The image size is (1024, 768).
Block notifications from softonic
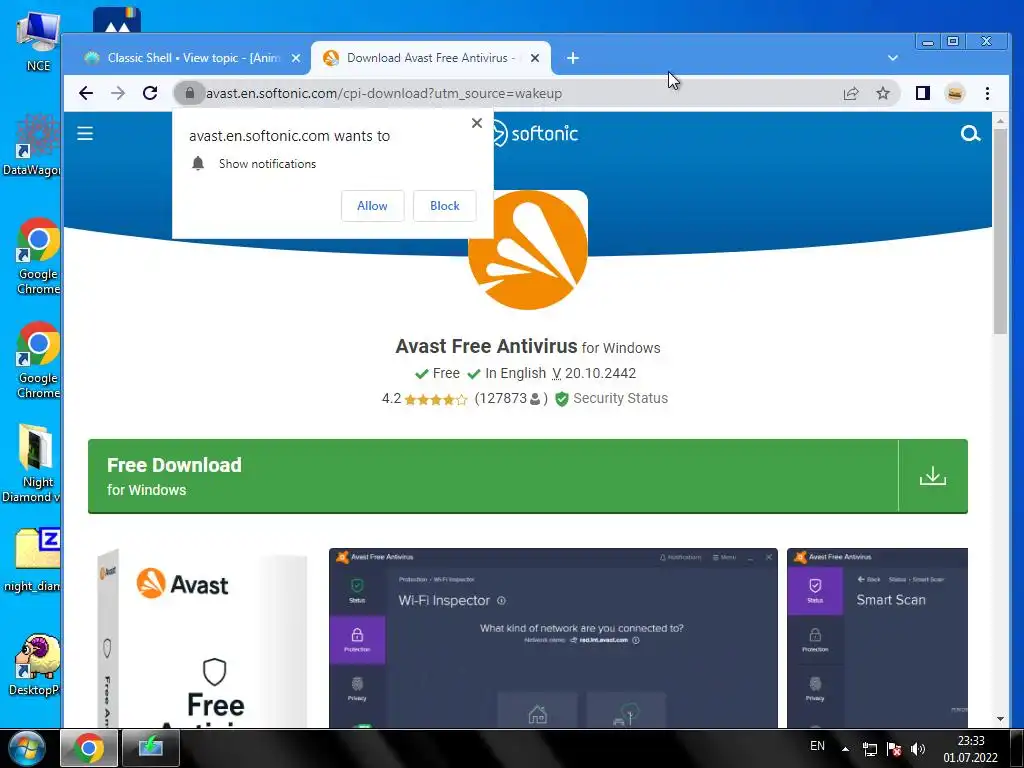pos(445,206)
